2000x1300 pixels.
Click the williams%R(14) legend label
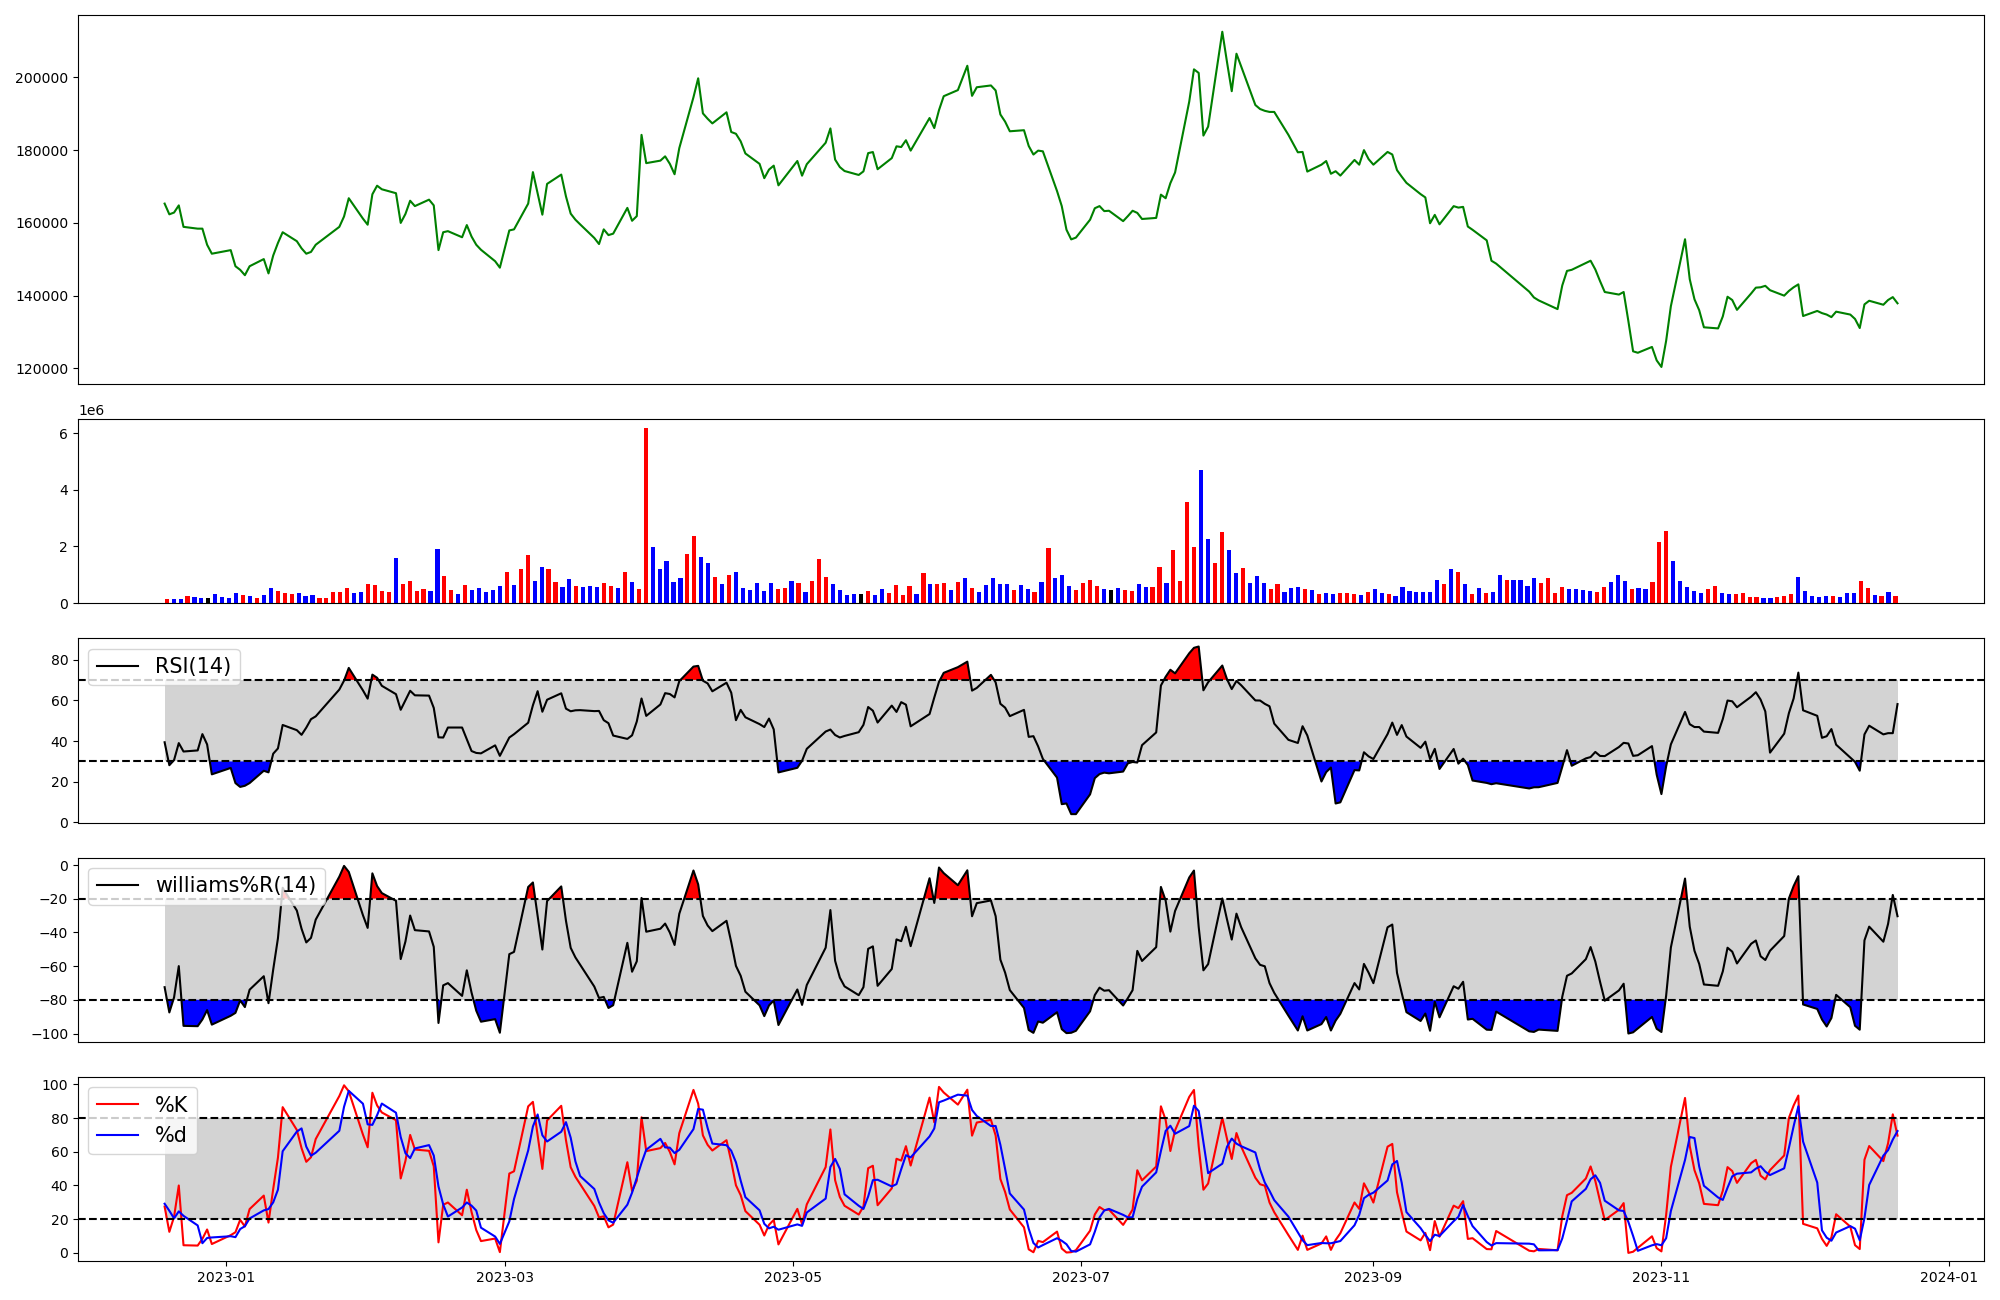coord(235,885)
